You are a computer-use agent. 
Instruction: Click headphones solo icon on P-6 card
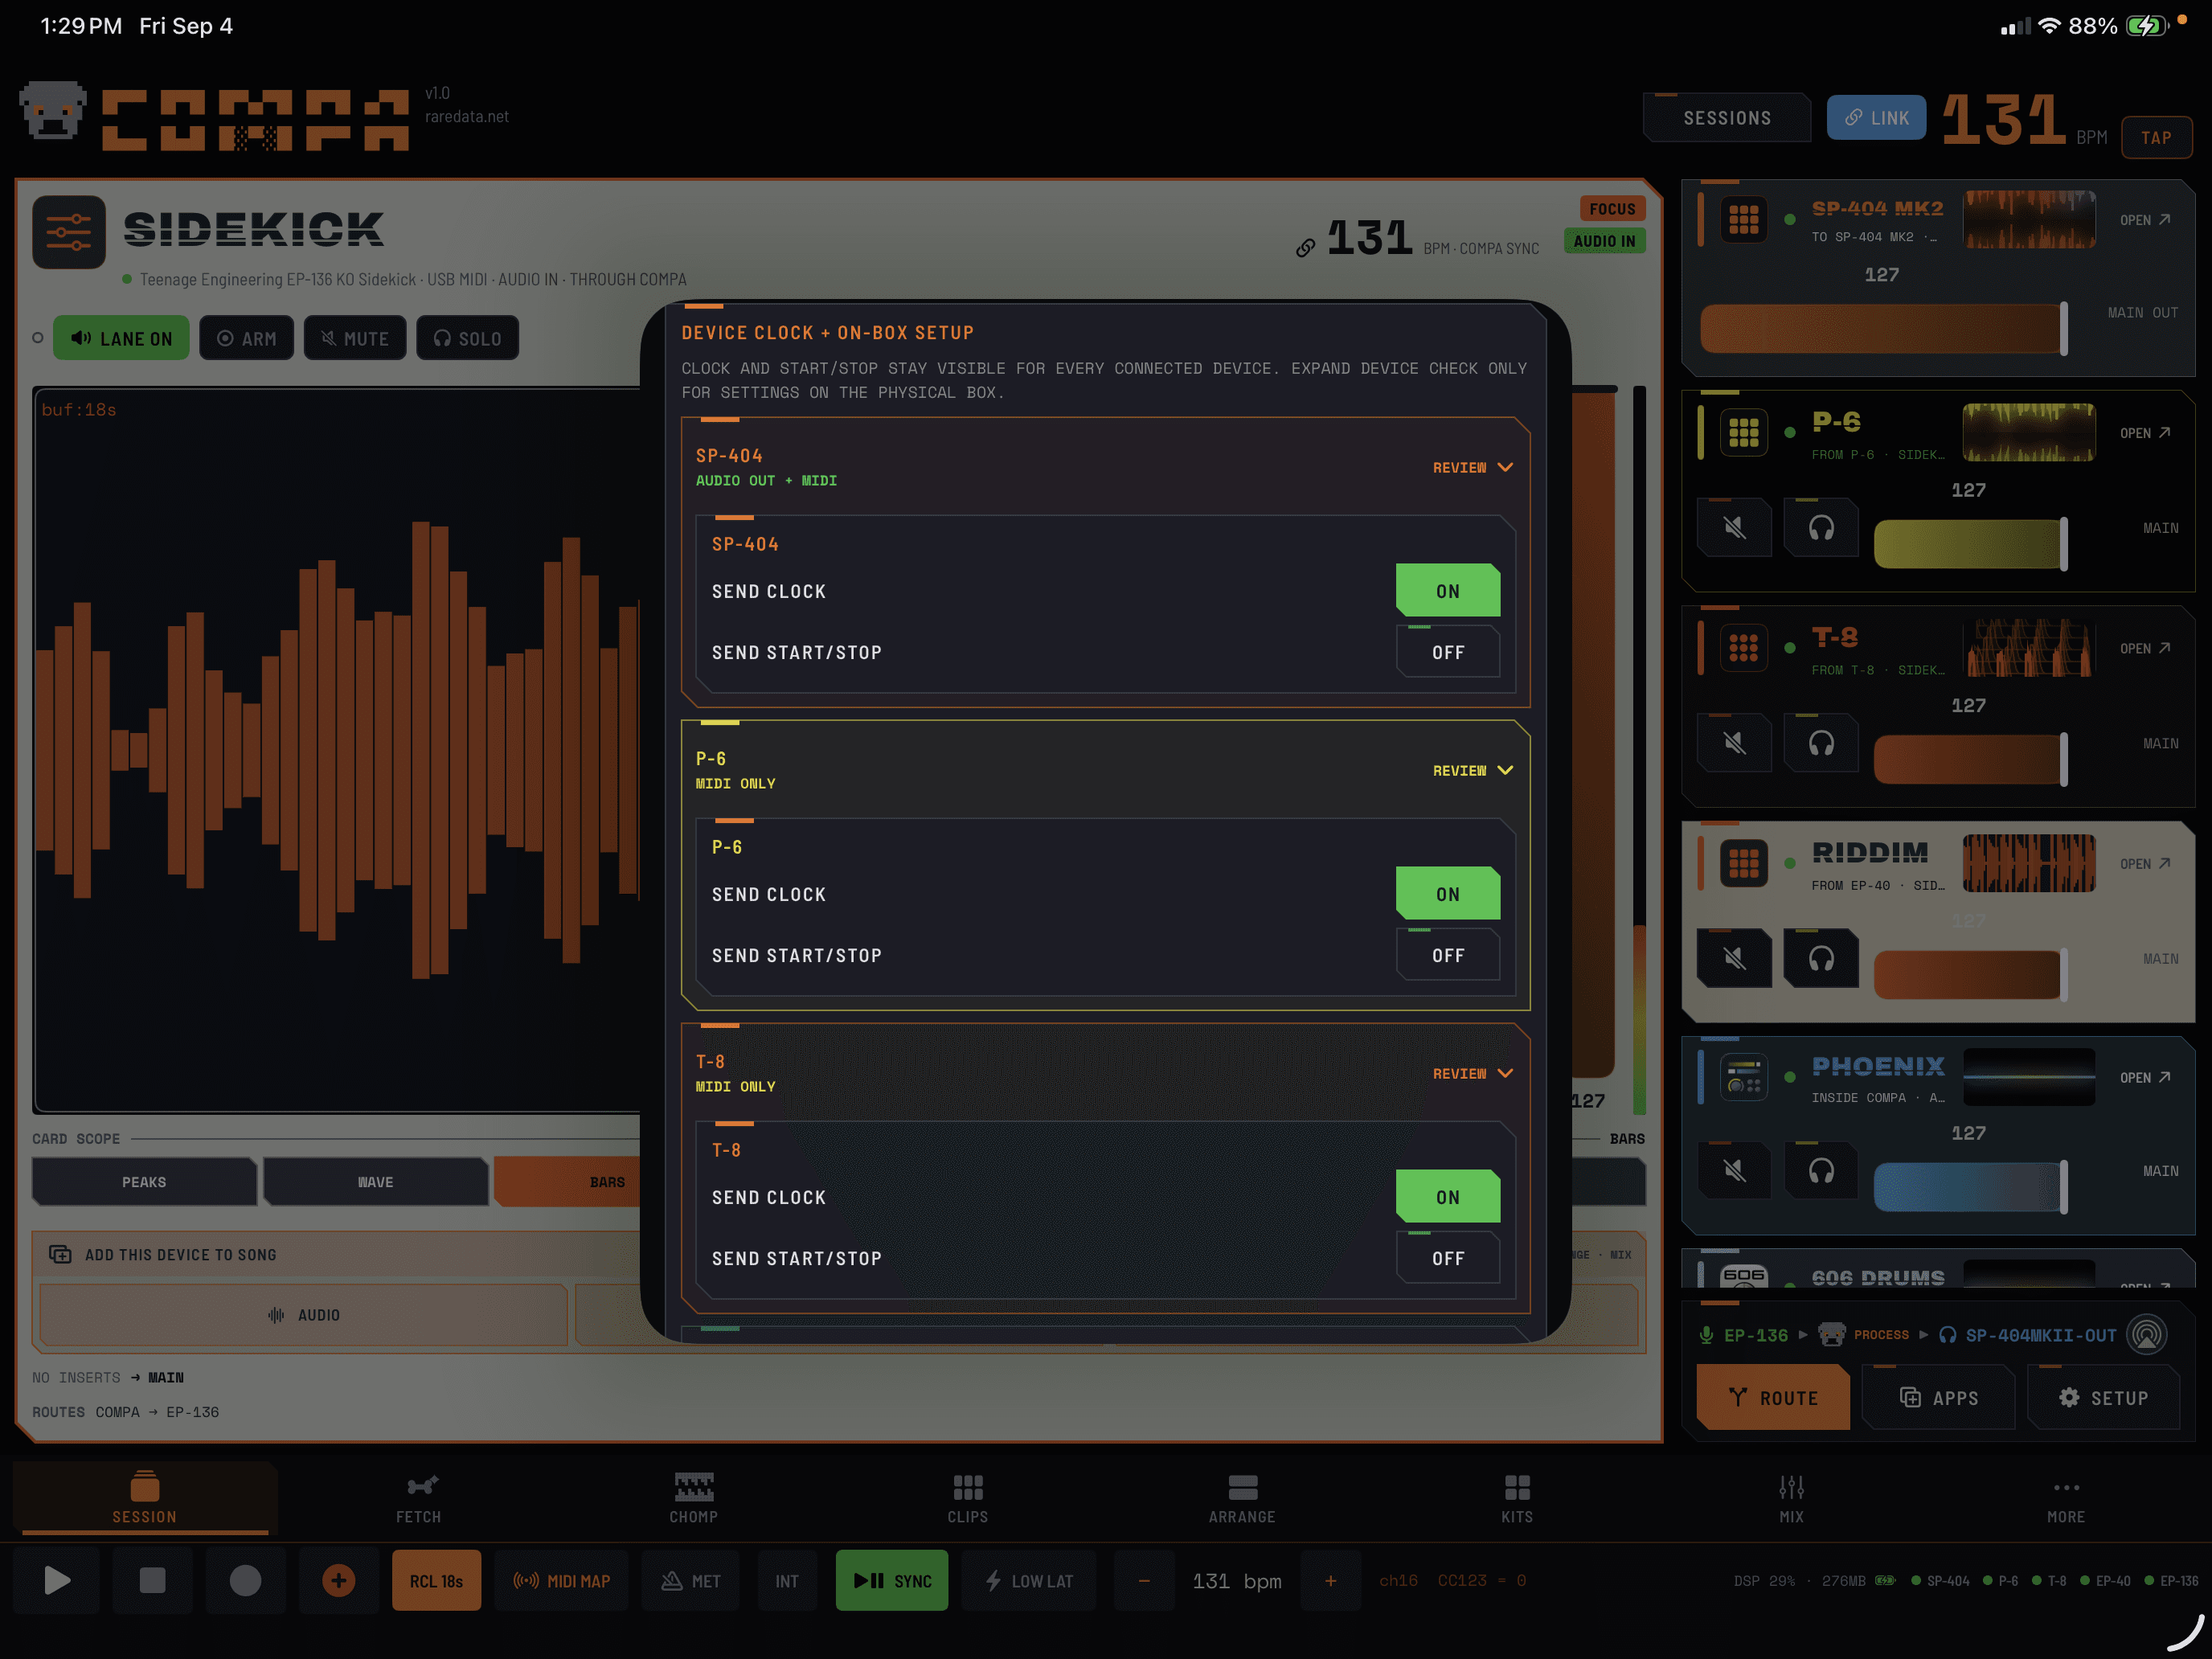point(1821,528)
